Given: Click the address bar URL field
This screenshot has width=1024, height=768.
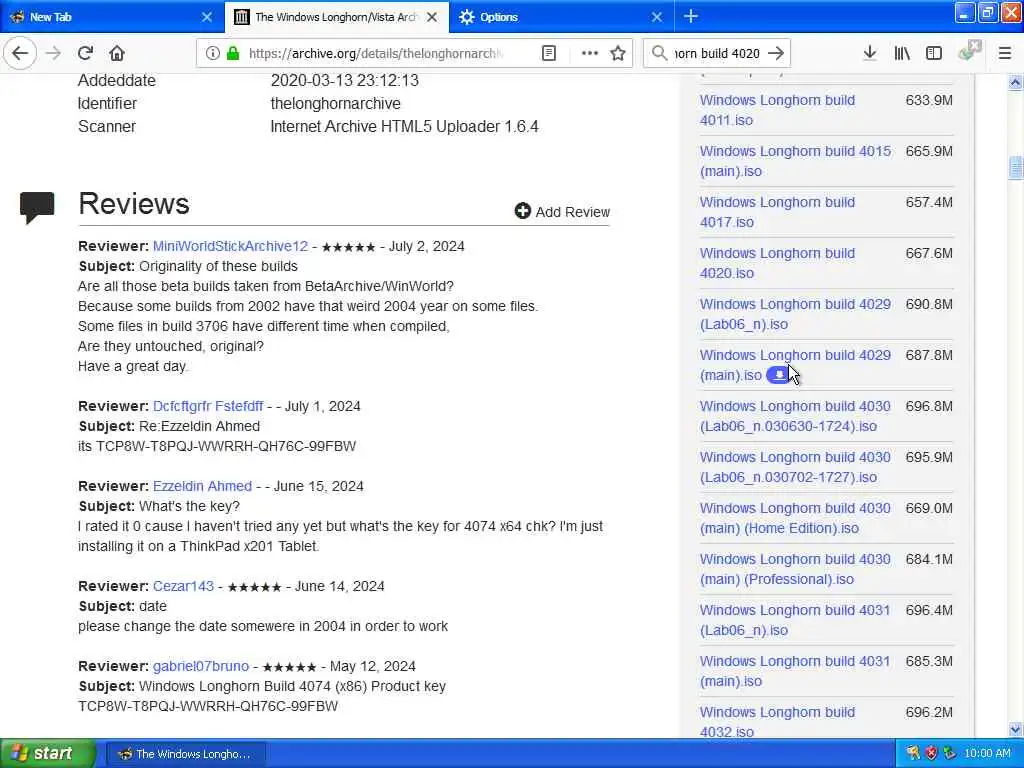Looking at the screenshot, I should 376,53.
